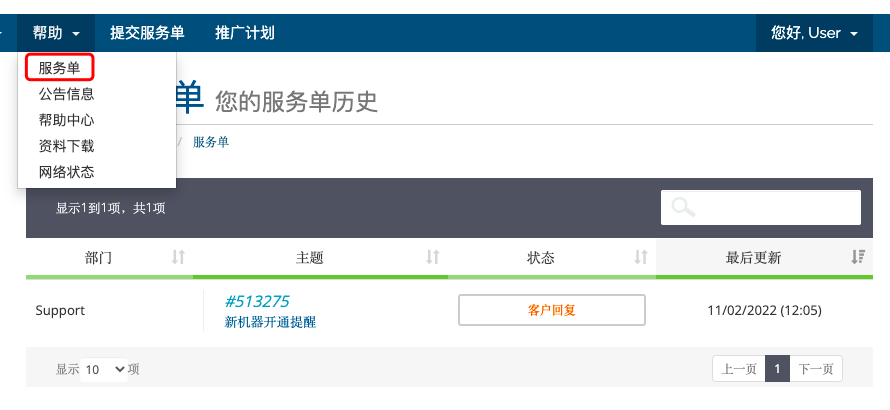This screenshot has height=410, width=890.
Task: Go to 提交服务单 in the navbar
Action: (147, 33)
